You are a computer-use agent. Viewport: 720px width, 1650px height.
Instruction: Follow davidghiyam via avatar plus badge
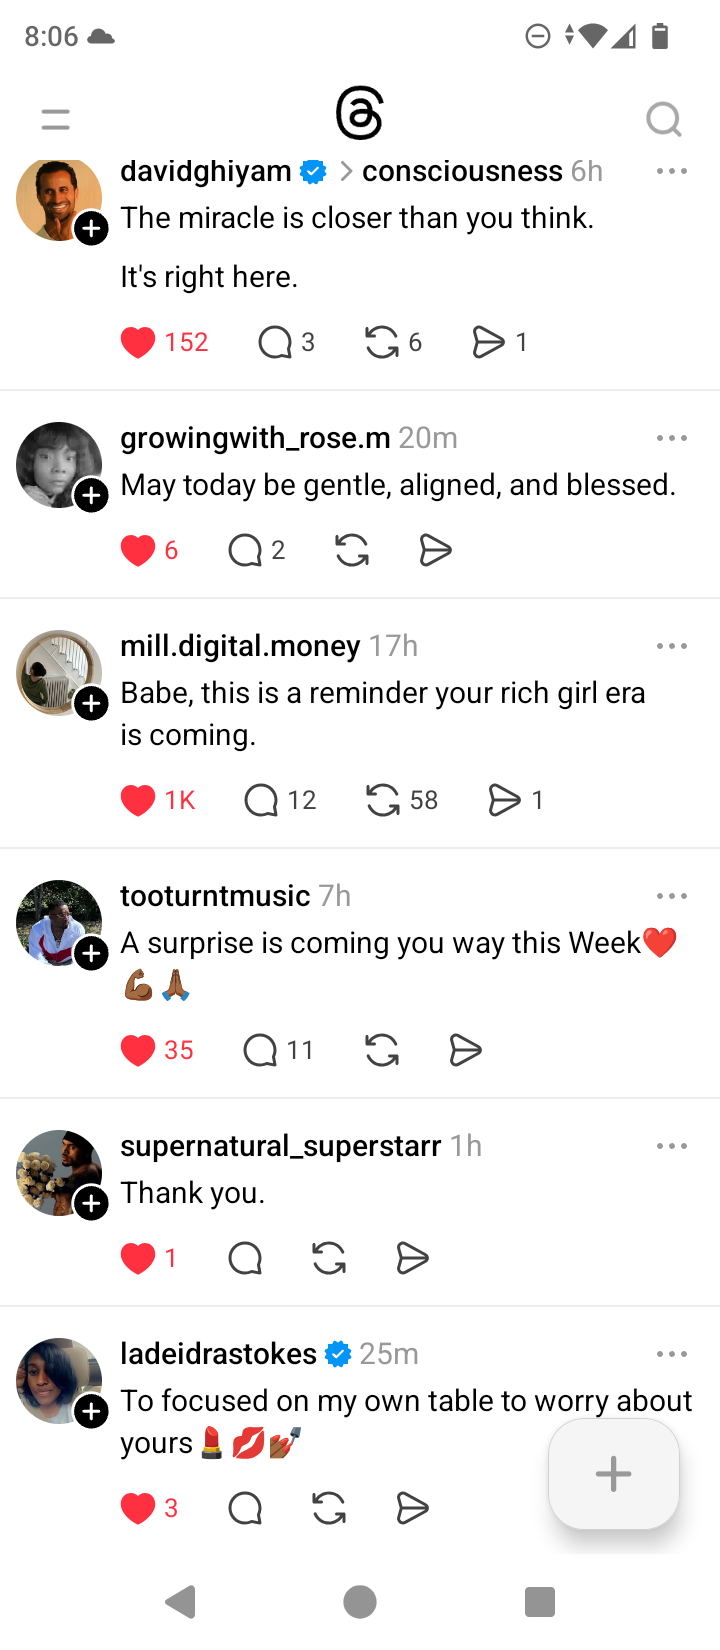(91, 228)
